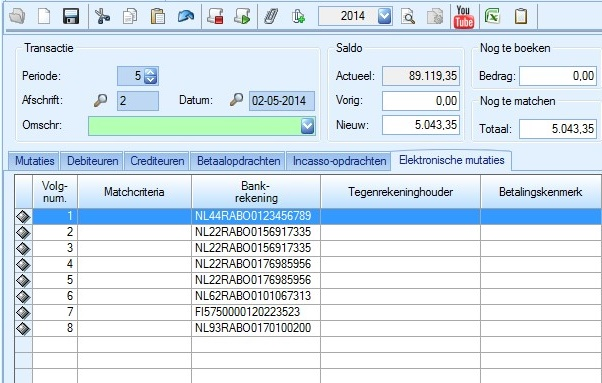The image size is (602, 383).
Task: Click the Tegenrekeninghouder column header
Action: [400, 192]
